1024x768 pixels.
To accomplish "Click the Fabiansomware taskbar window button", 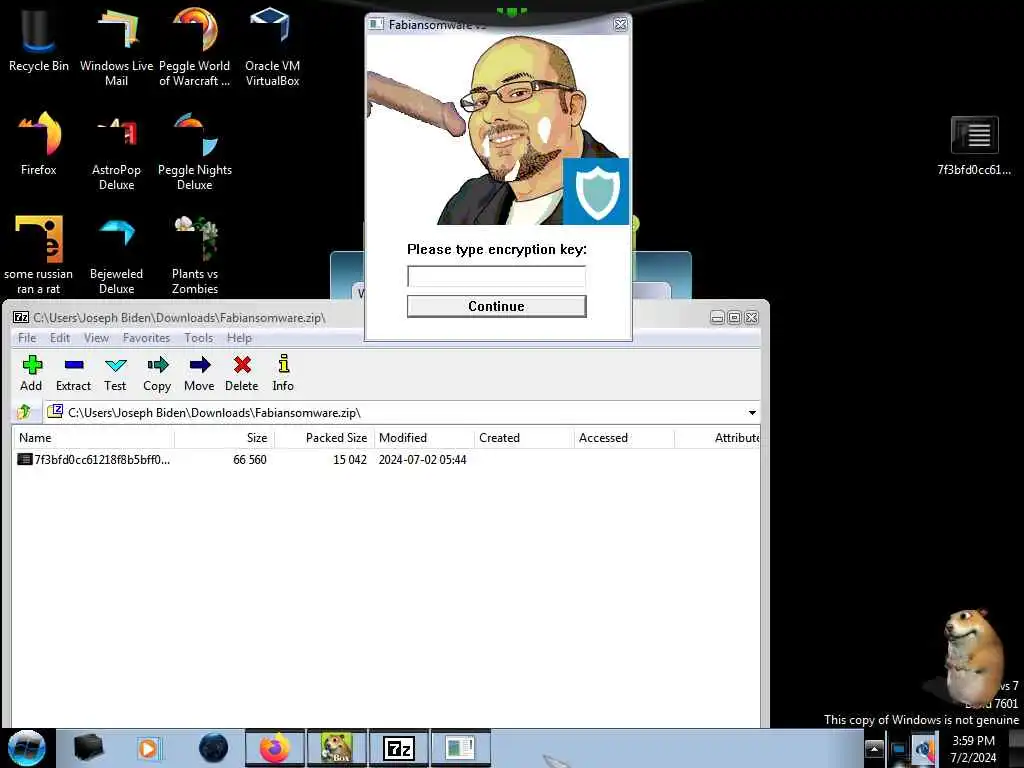I will coord(460,748).
